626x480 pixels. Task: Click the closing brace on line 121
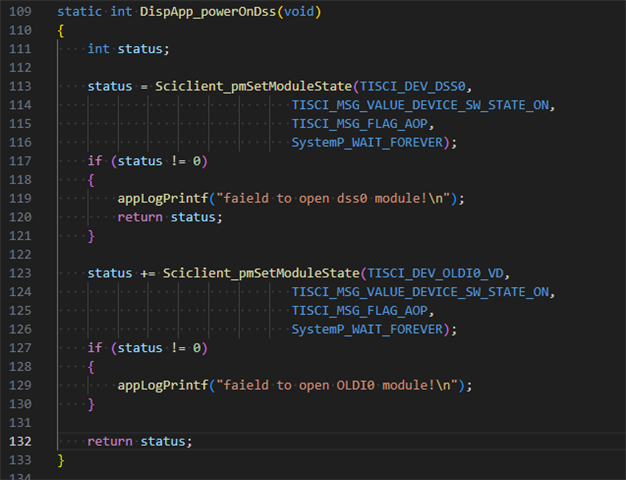tap(91, 236)
